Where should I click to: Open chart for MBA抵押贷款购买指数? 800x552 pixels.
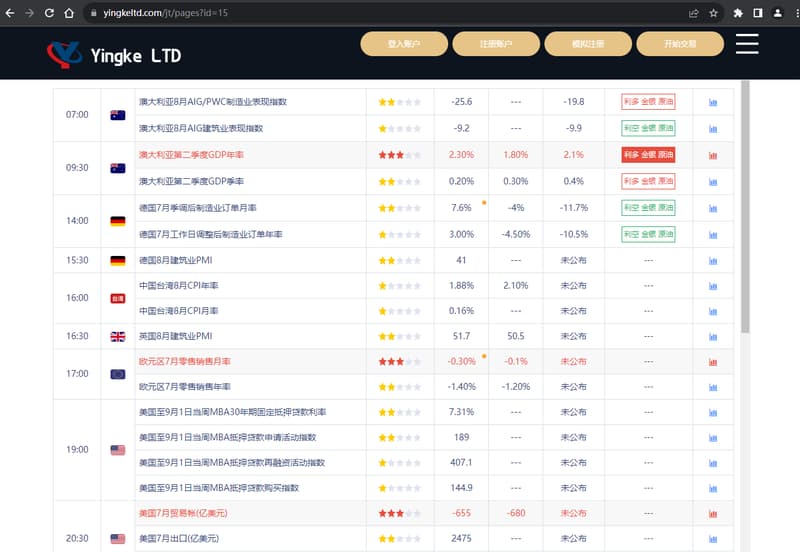713,489
